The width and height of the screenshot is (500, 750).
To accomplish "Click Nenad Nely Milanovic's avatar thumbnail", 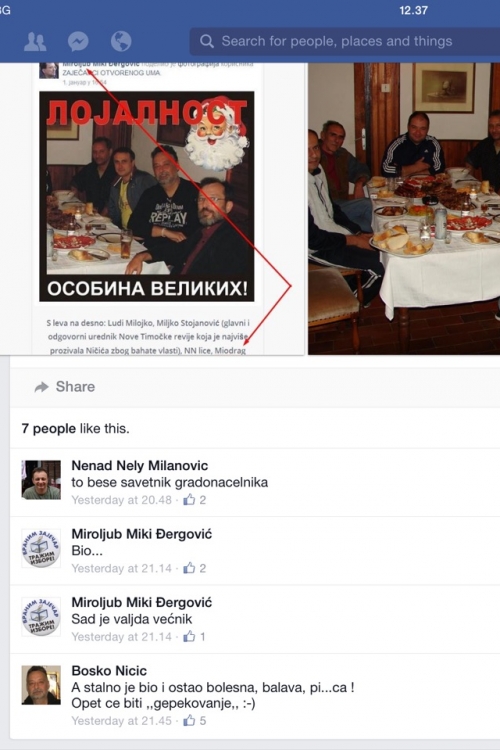I will pyautogui.click(x=41, y=480).
